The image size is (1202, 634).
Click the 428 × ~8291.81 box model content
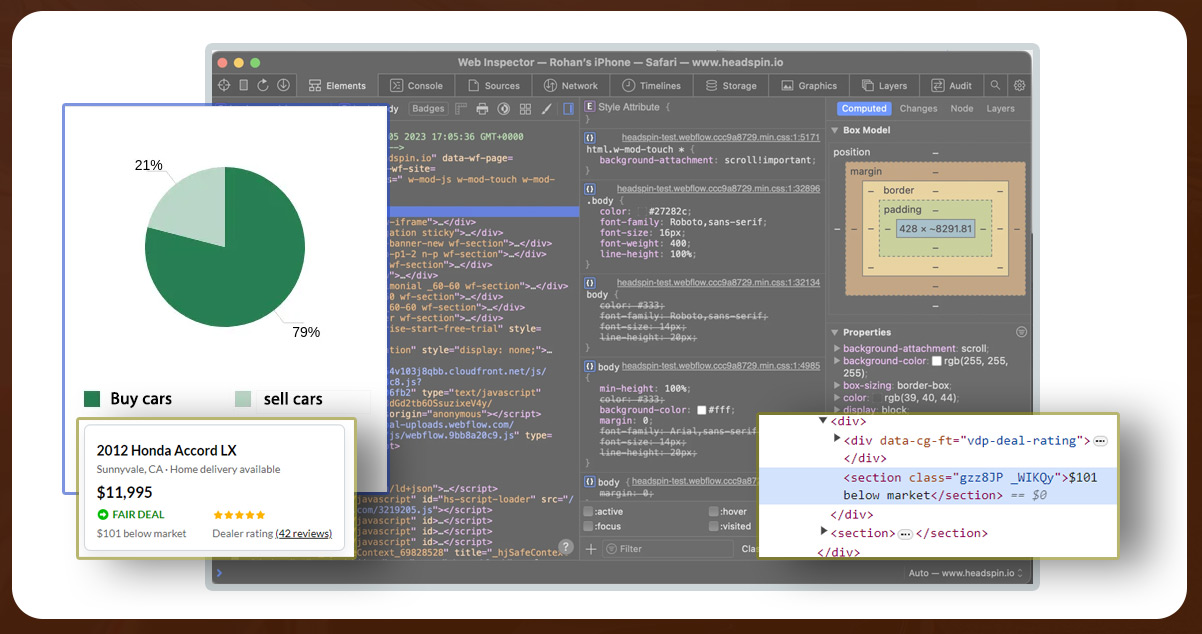click(936, 229)
